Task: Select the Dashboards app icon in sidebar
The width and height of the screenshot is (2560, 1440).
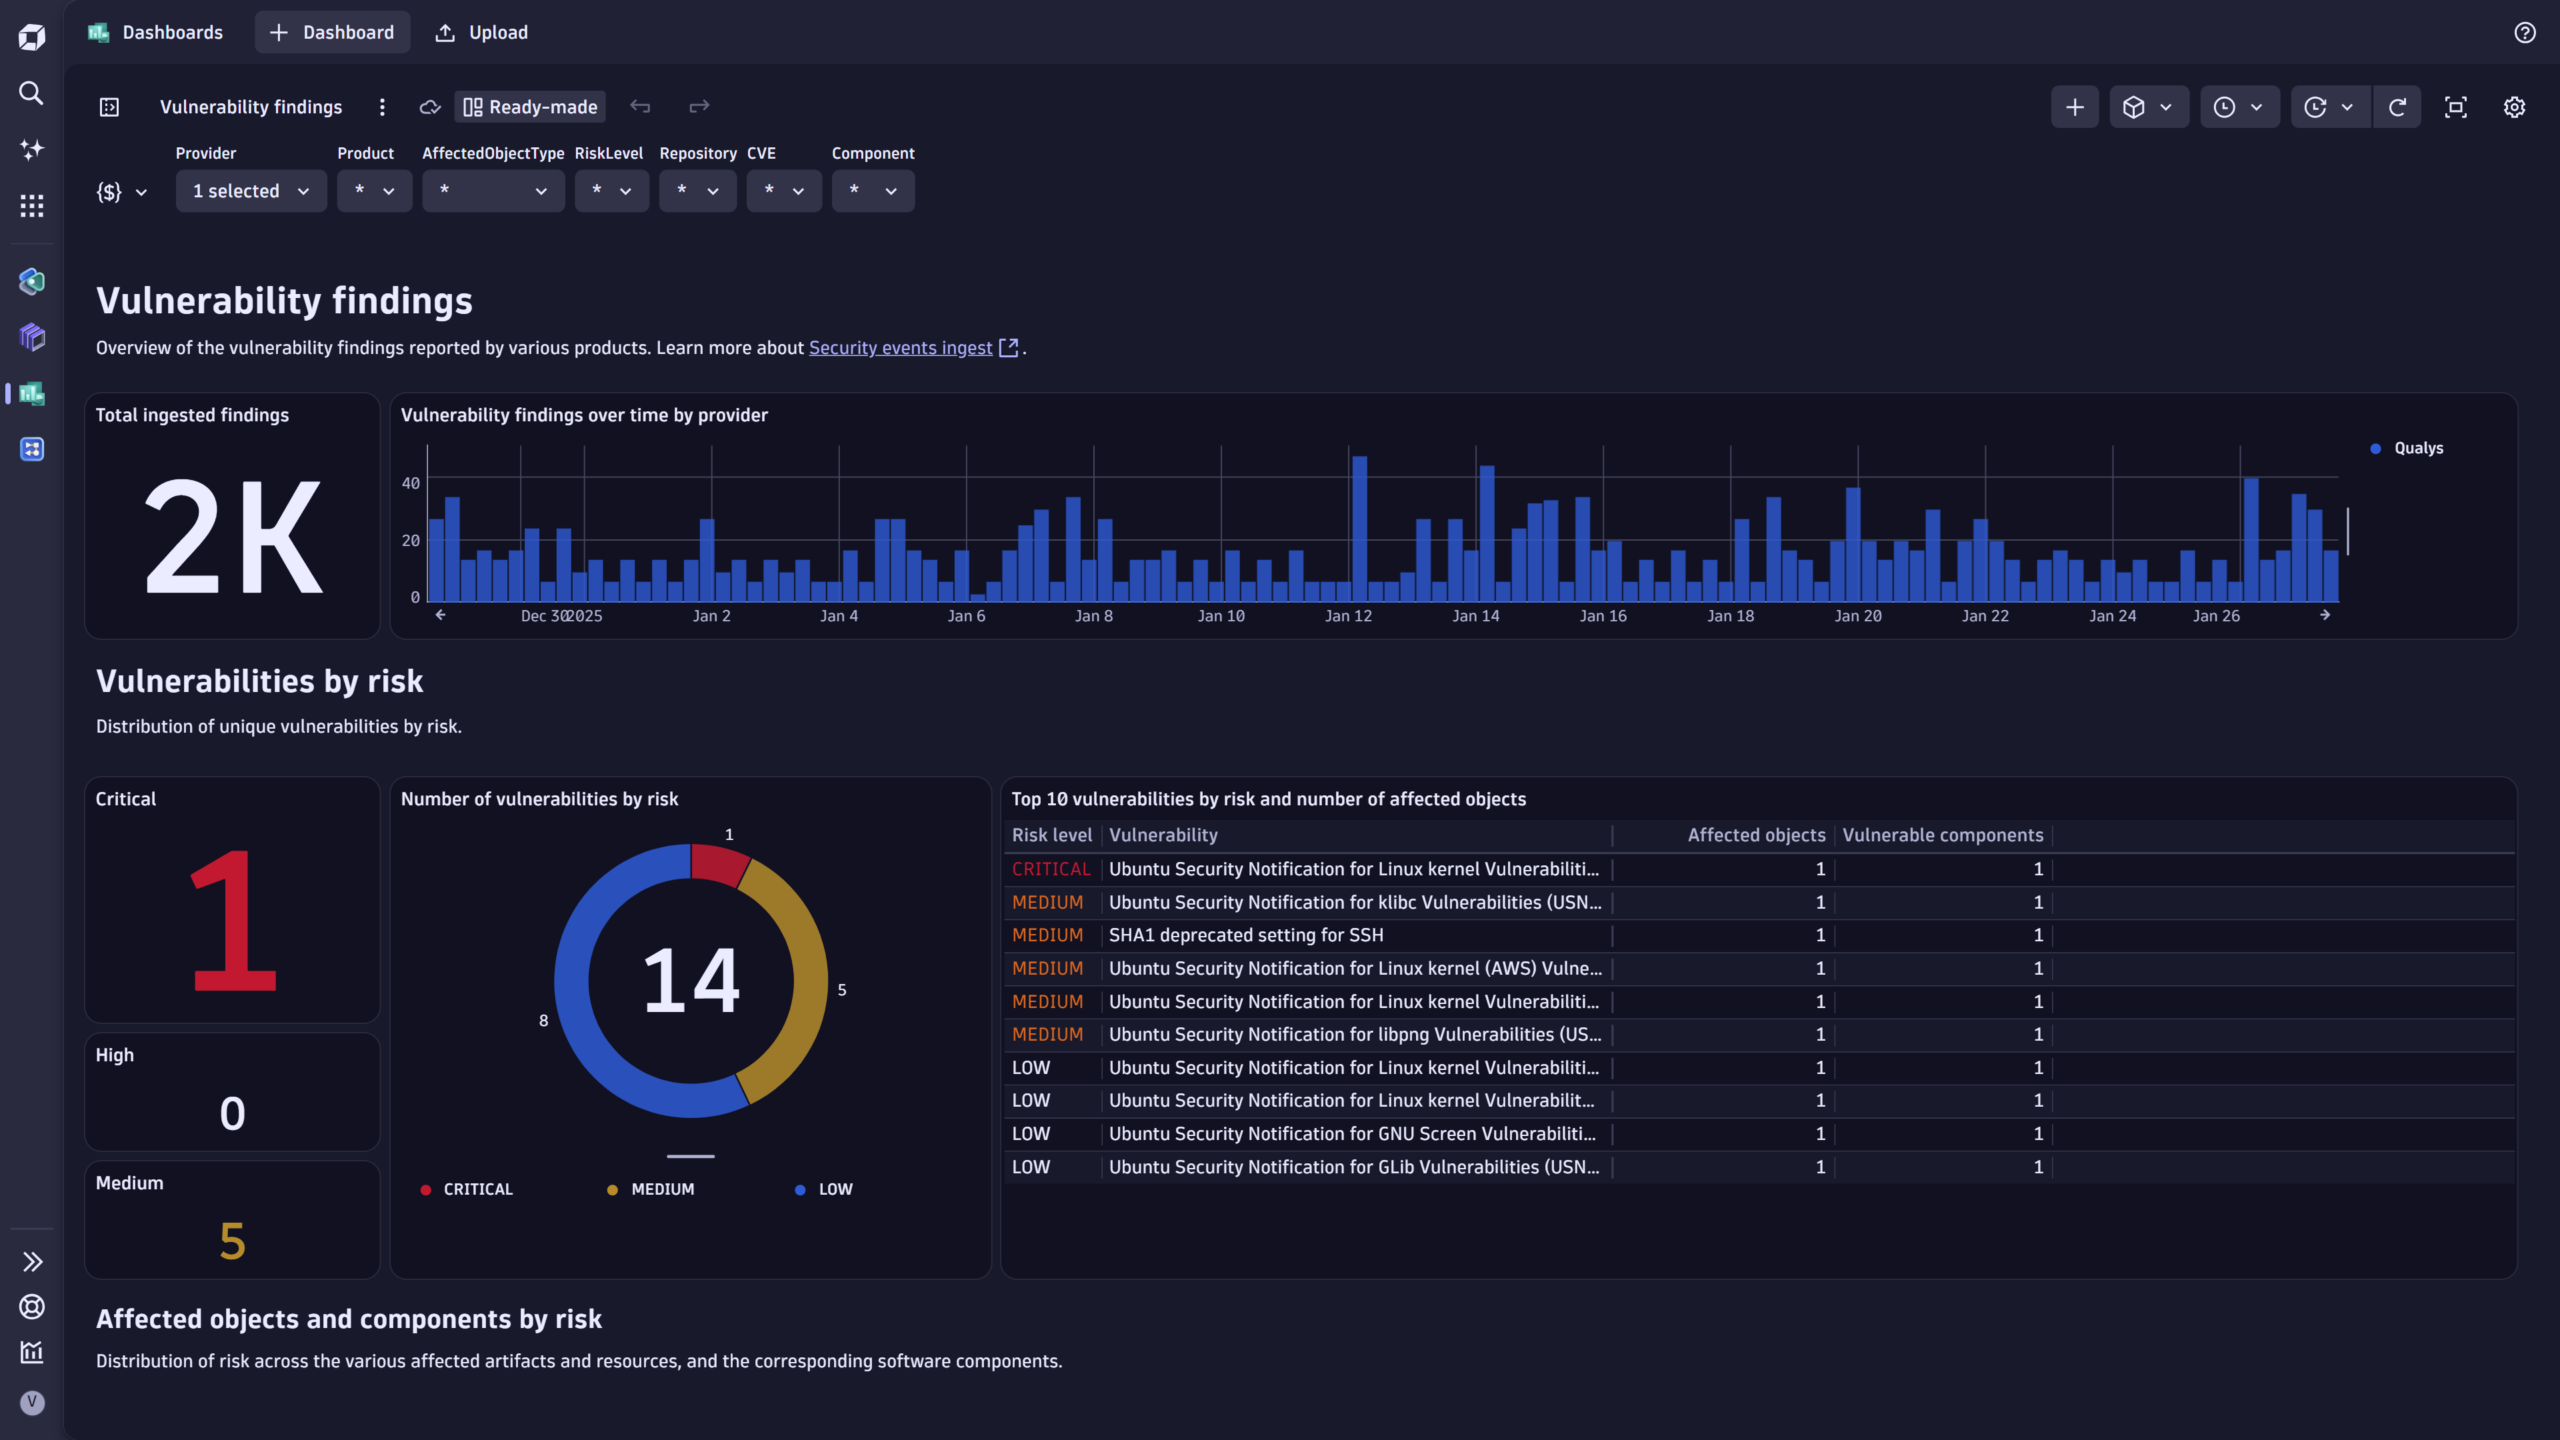Action: 31,394
